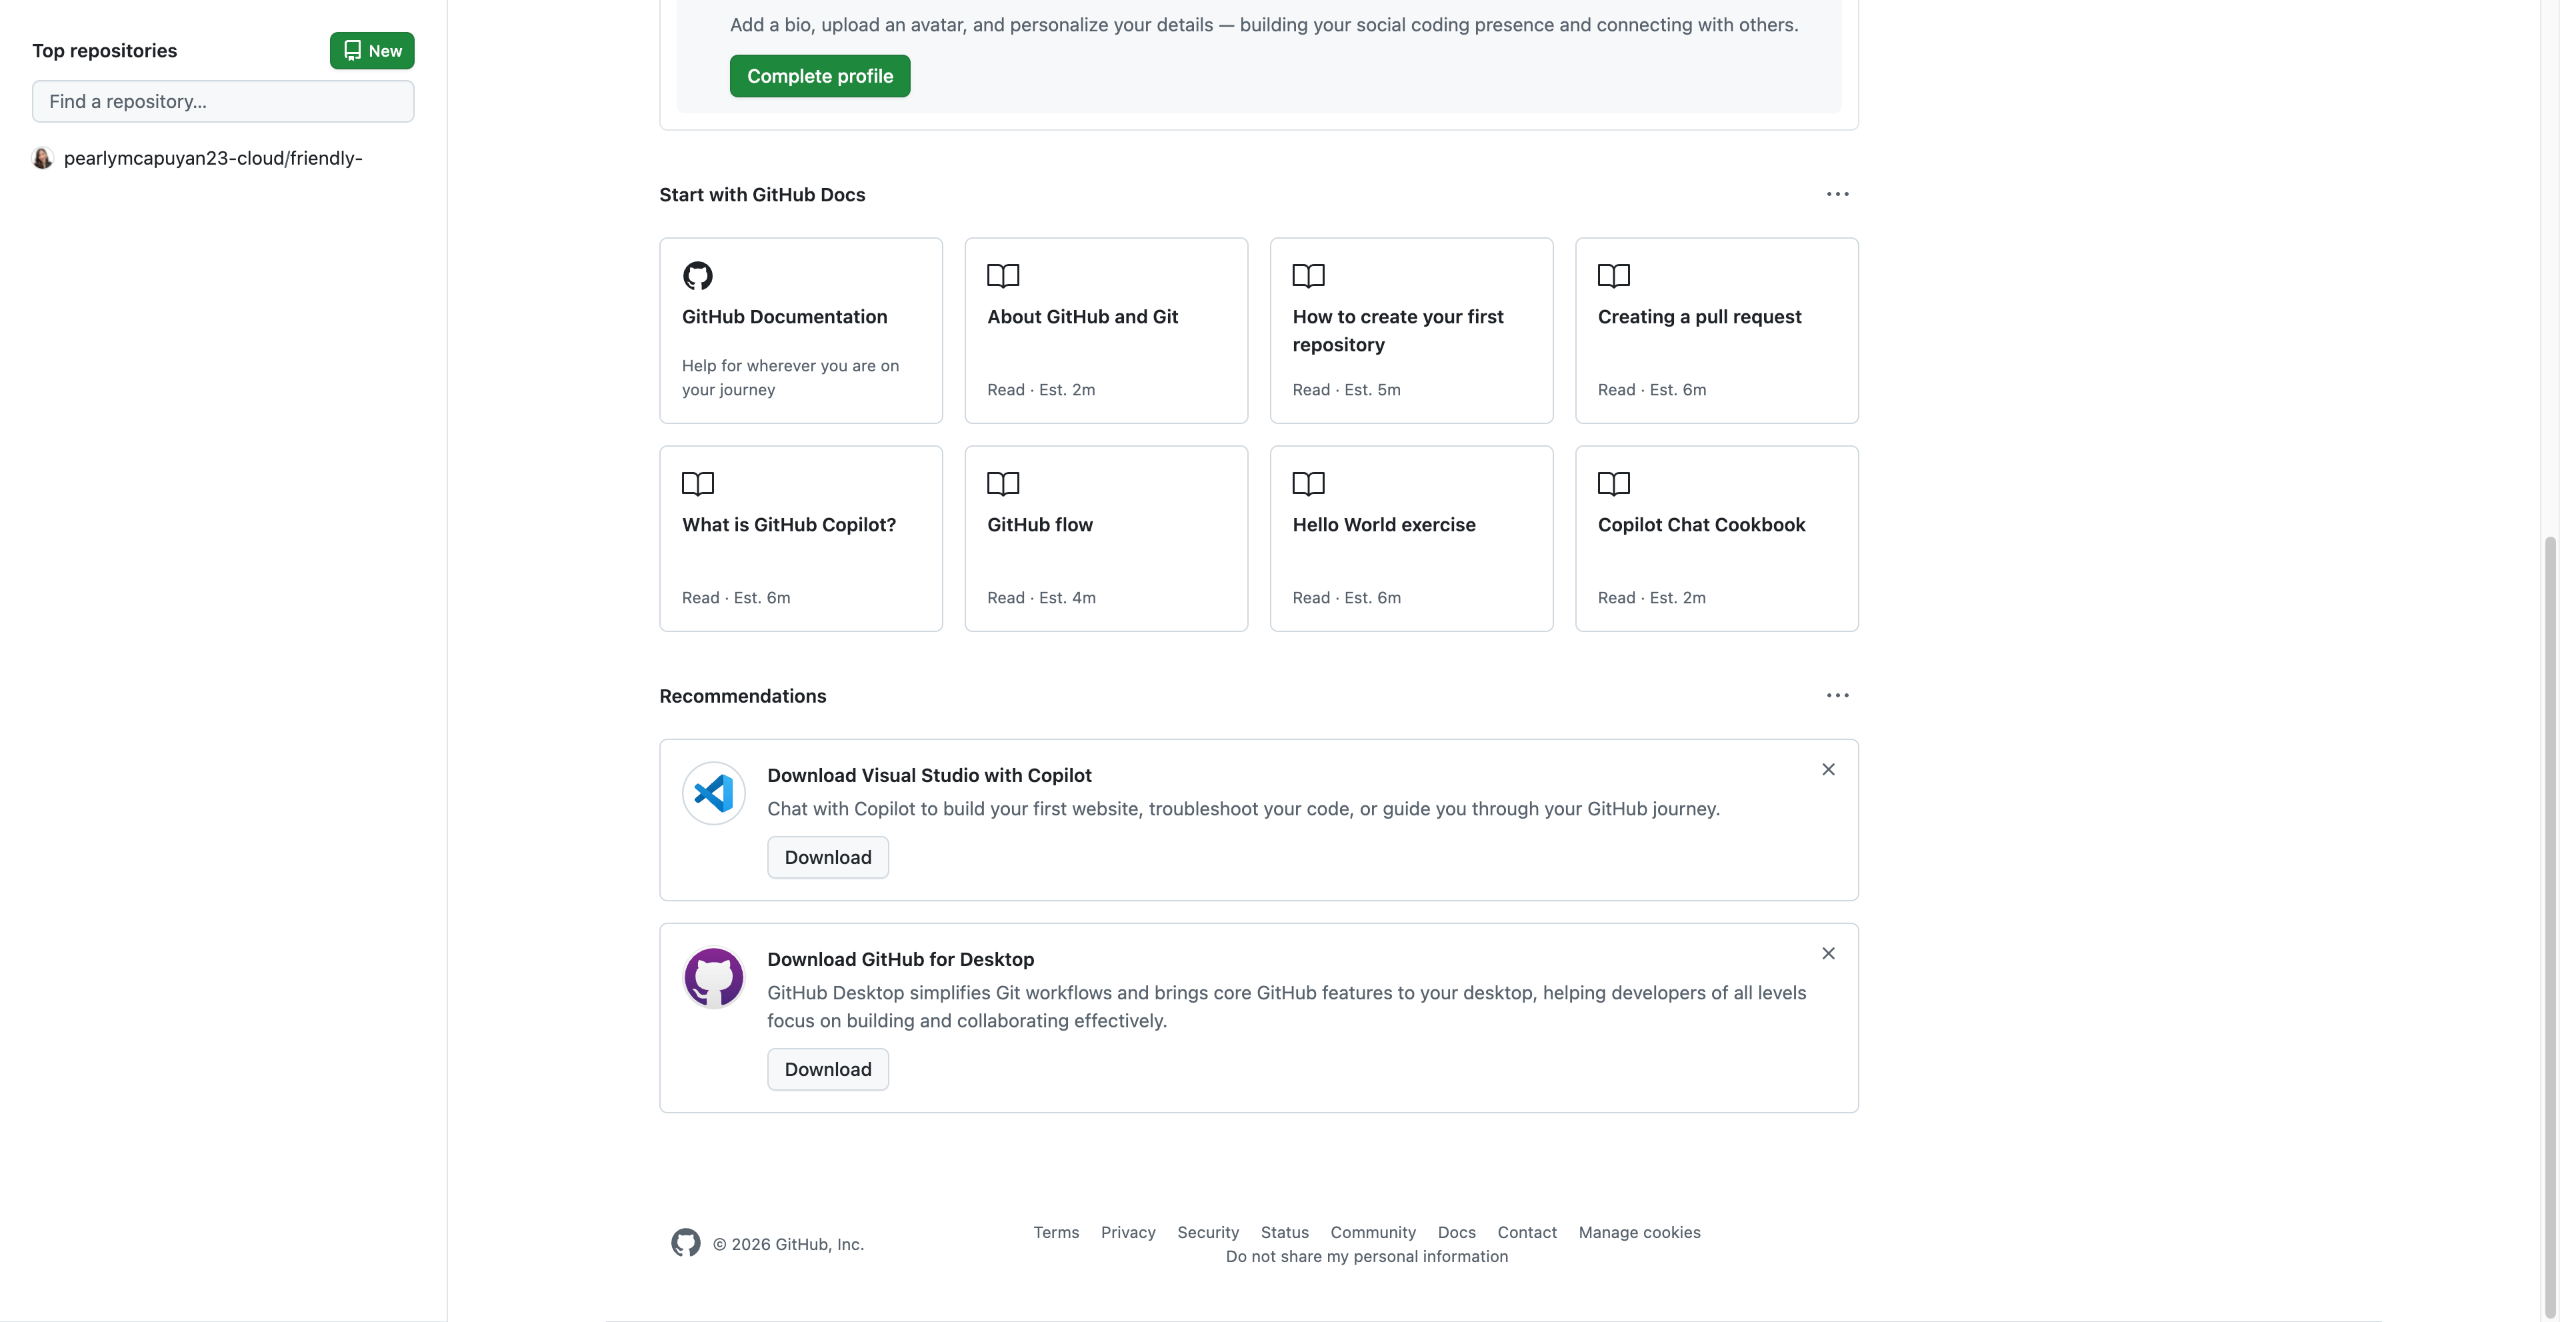The width and height of the screenshot is (2560, 1322).
Task: Dismiss the GitHub for Desktop recommendation
Action: (x=1828, y=954)
